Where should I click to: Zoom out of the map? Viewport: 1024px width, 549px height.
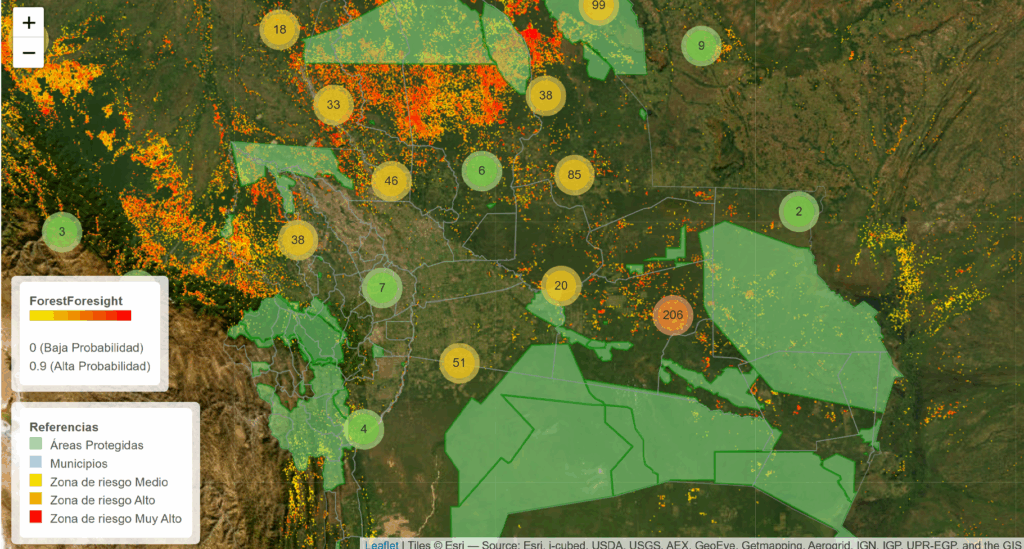(29, 52)
